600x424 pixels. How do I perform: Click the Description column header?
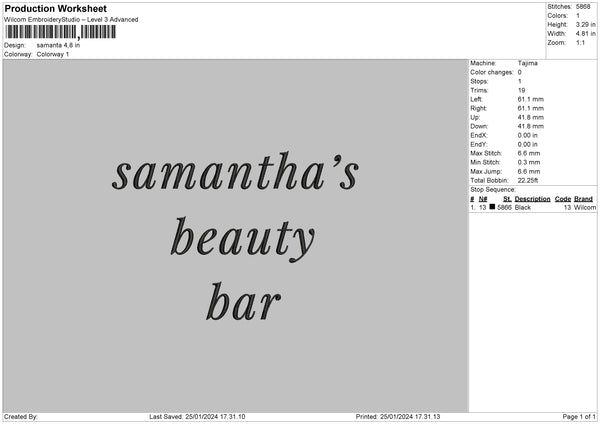pos(532,199)
